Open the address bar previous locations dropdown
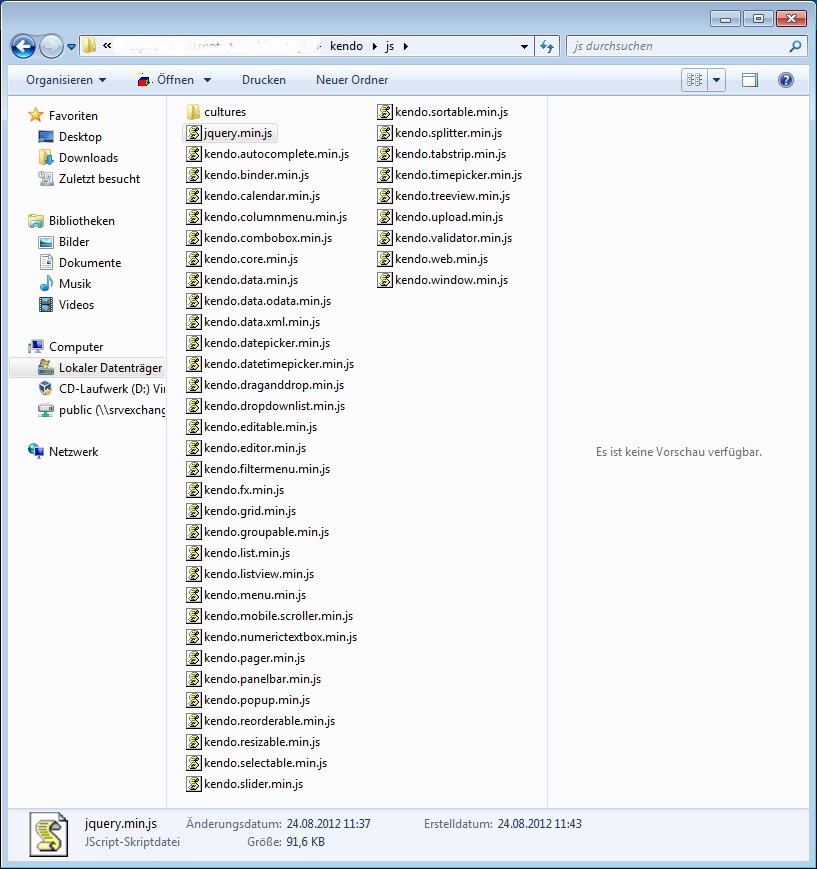The width and height of the screenshot is (817, 869). coord(524,47)
